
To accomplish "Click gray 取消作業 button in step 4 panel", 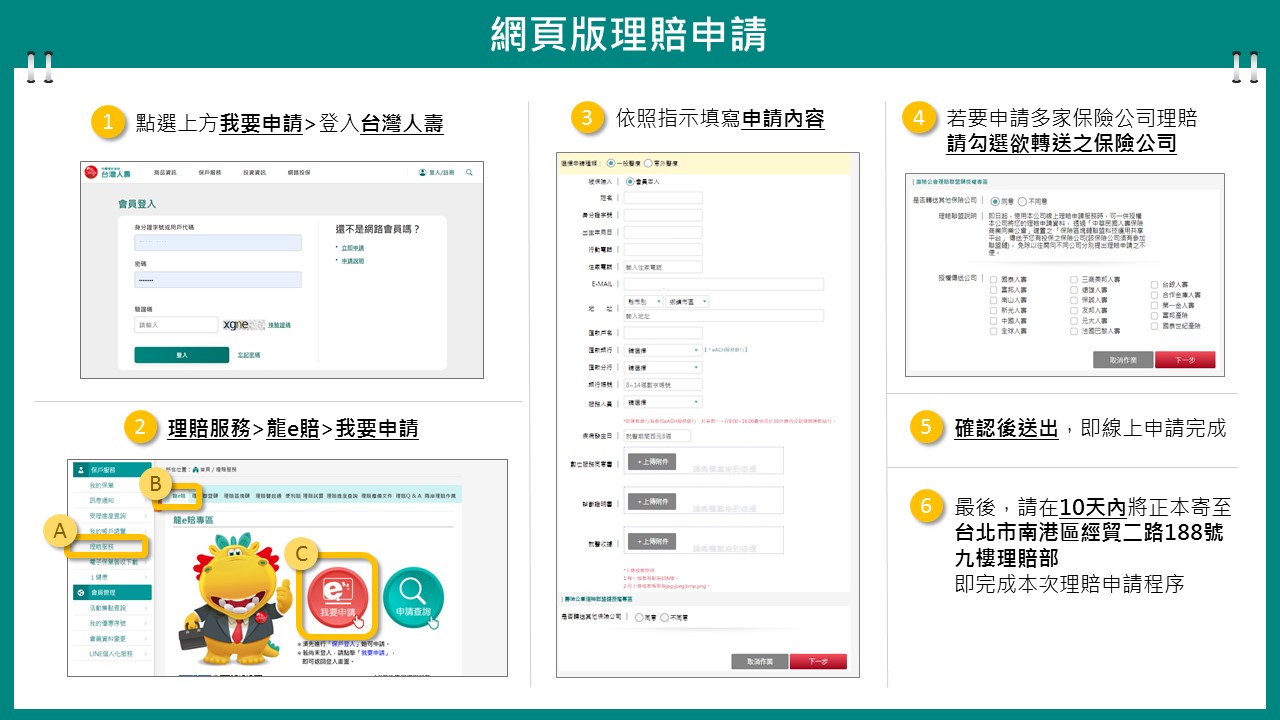I will tap(1123, 360).
